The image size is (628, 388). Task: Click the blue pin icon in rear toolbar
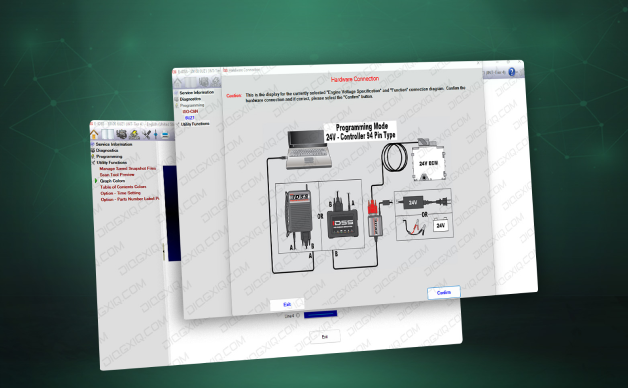[156, 135]
